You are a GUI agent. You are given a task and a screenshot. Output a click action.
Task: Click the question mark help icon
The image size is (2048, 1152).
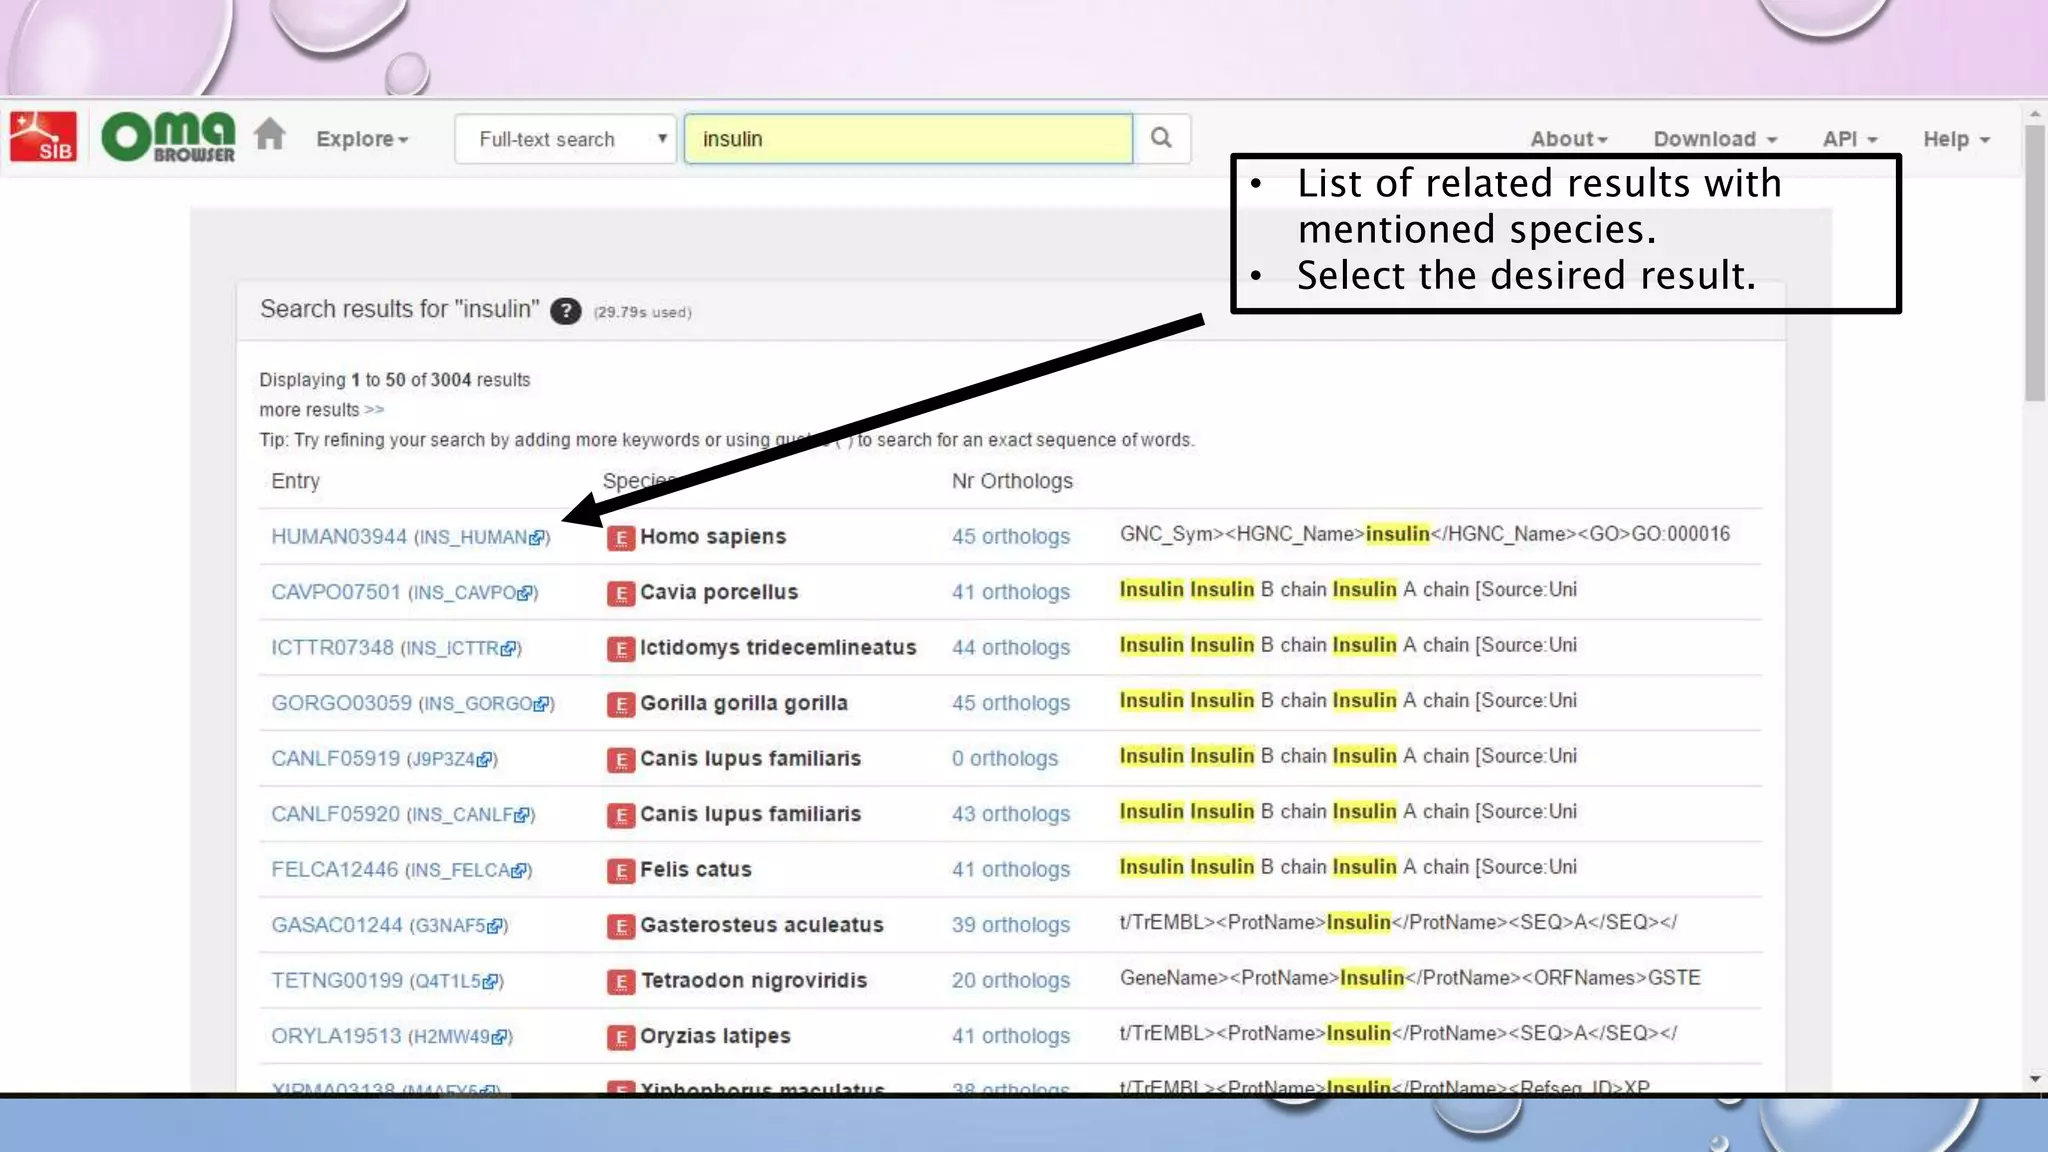point(565,311)
